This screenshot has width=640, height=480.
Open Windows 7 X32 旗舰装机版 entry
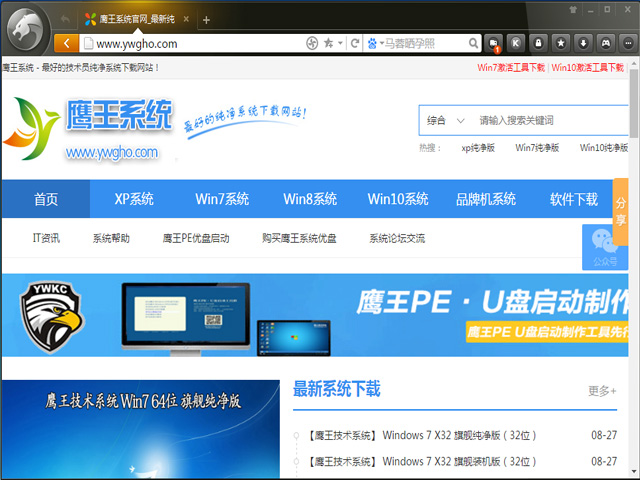point(420,461)
